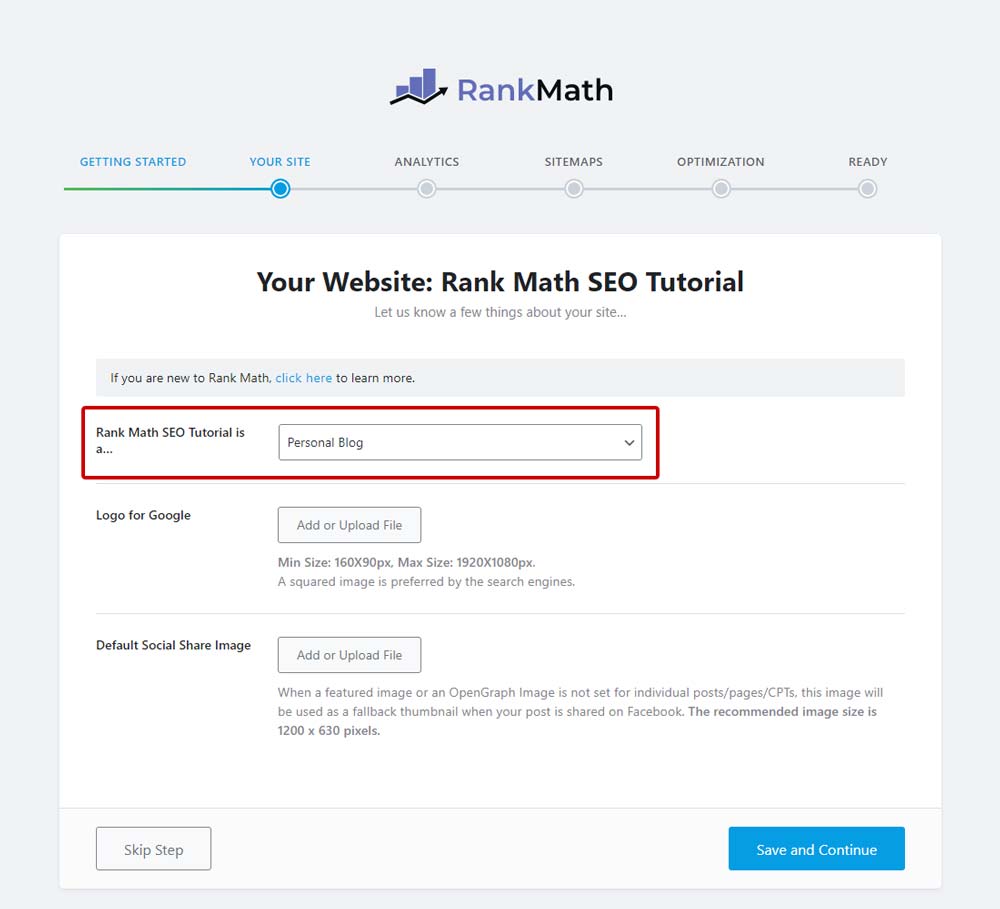Click the Analytics step circle
The image size is (1000, 909).
427,188
